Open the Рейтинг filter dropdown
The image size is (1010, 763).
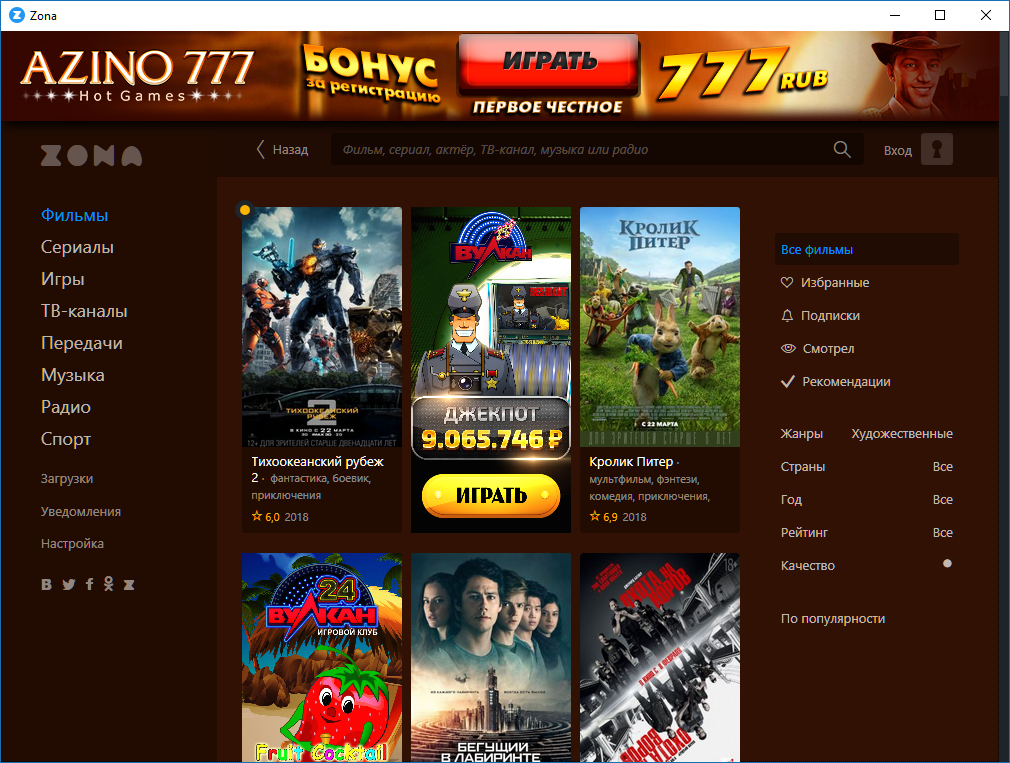click(866, 532)
